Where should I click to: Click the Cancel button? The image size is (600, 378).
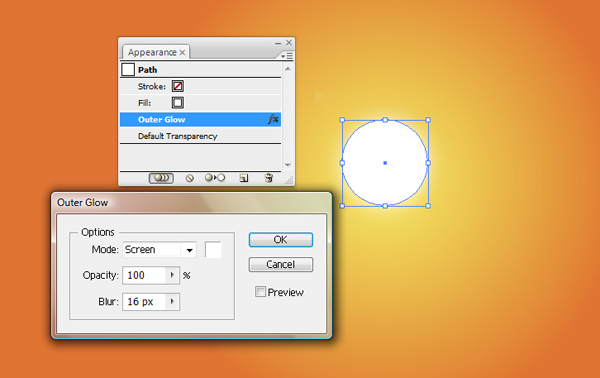tap(280, 264)
